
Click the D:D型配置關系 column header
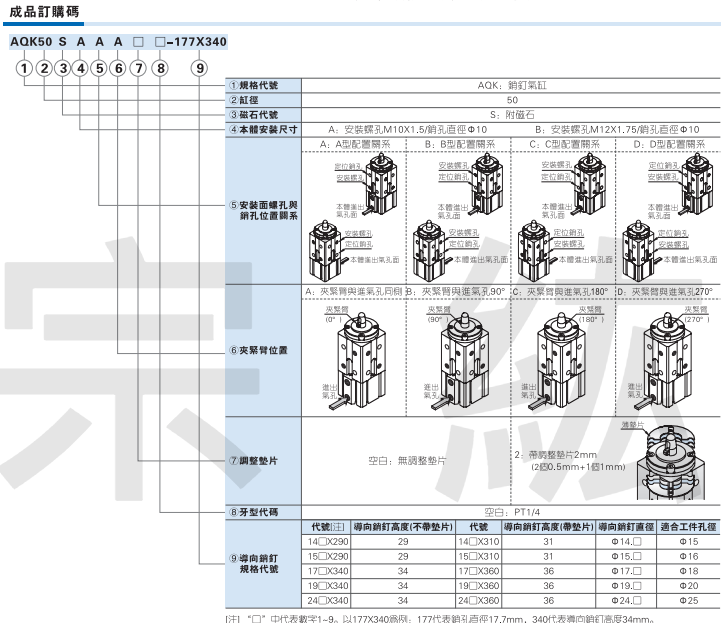[669, 145]
